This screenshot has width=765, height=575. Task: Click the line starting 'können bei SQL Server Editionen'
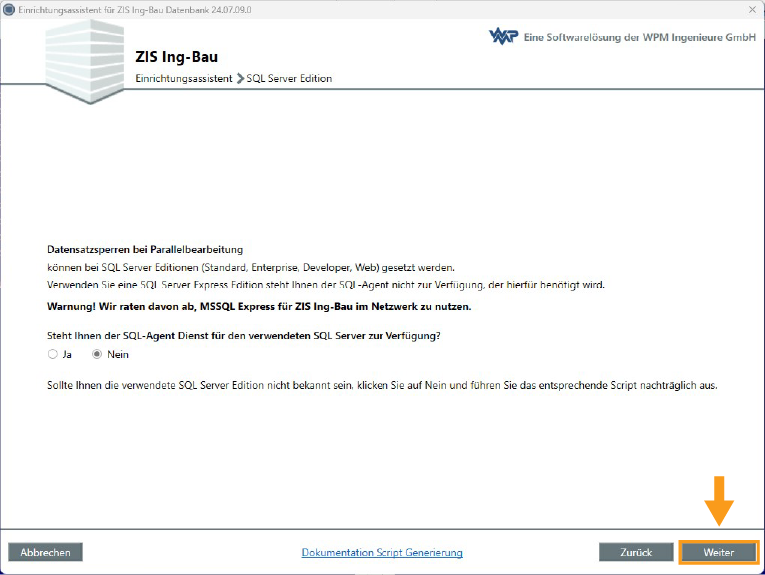pos(251,267)
